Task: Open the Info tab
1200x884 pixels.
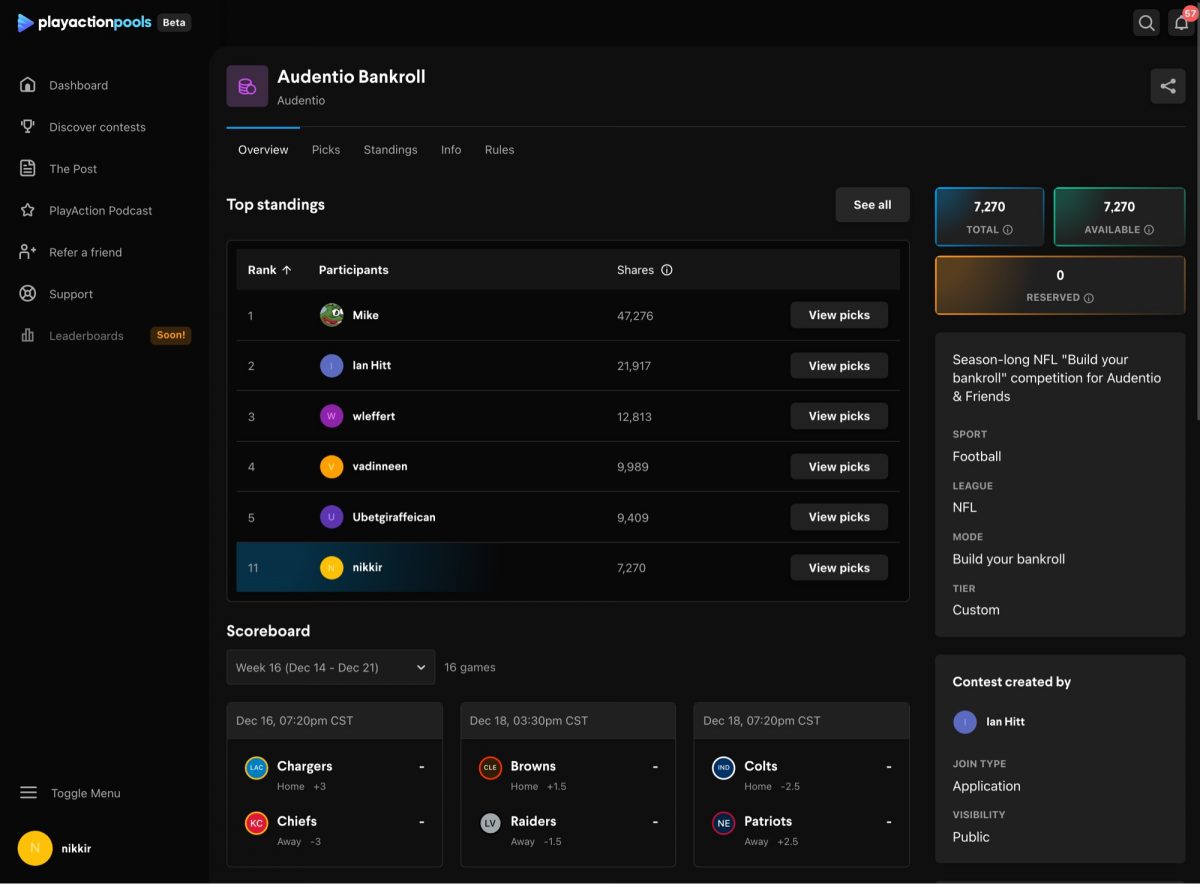Action: pyautogui.click(x=451, y=150)
